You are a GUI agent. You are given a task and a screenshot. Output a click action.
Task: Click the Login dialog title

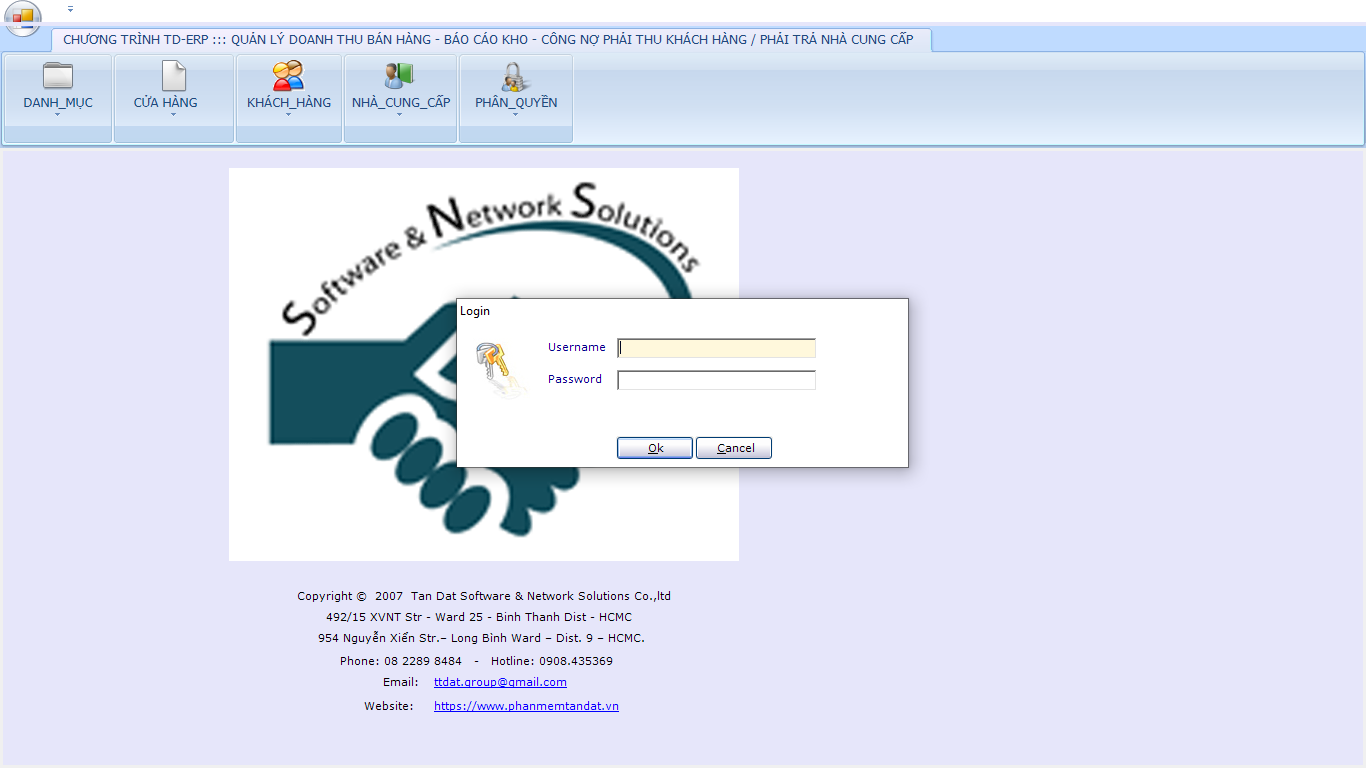coord(475,311)
